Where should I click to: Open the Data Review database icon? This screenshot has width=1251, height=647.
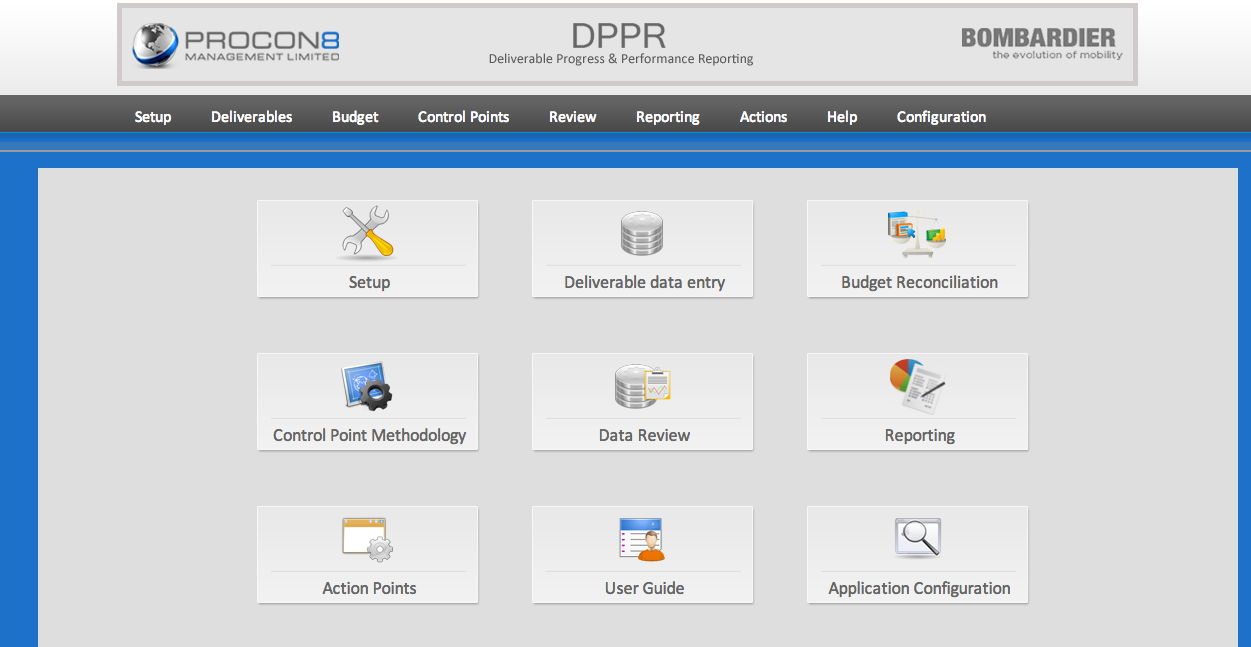pos(643,387)
